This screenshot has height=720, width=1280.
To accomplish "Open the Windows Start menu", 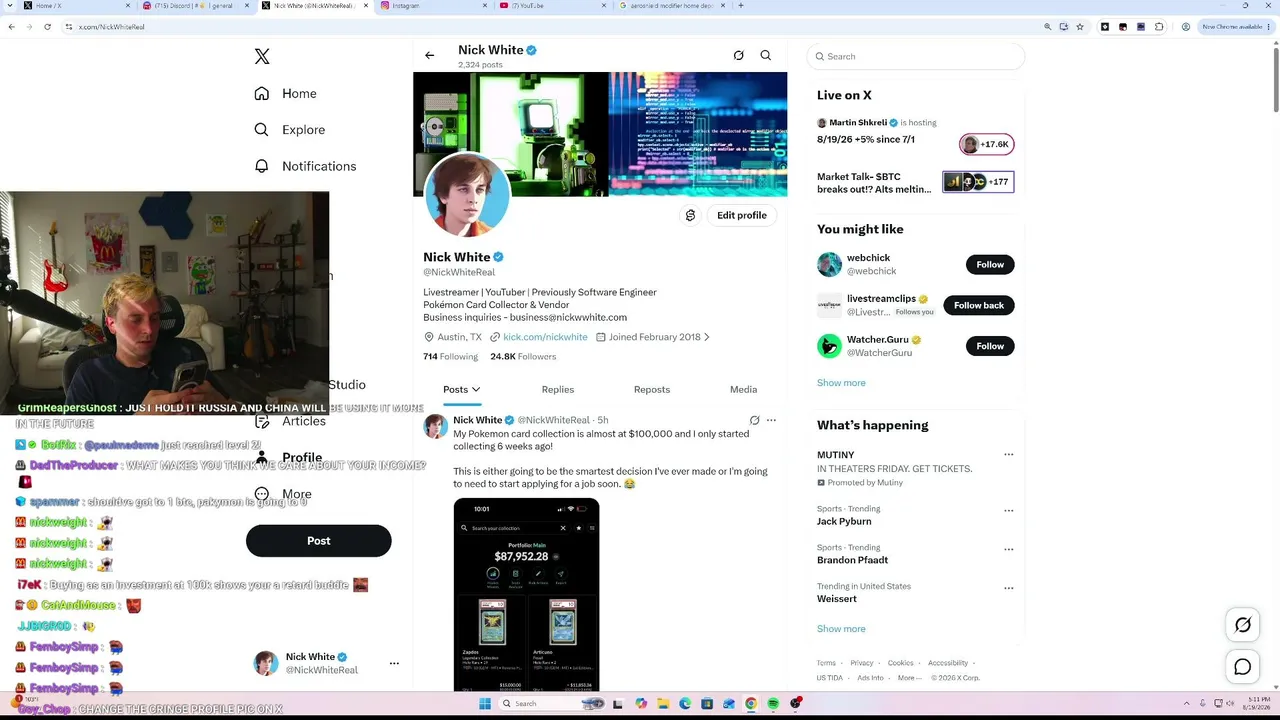I will tap(484, 704).
